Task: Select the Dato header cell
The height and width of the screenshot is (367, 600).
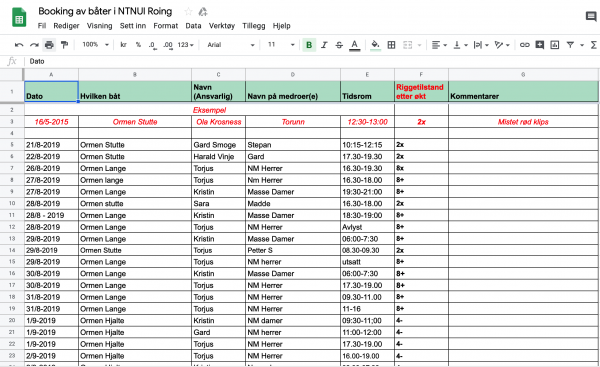Action: 51,91
